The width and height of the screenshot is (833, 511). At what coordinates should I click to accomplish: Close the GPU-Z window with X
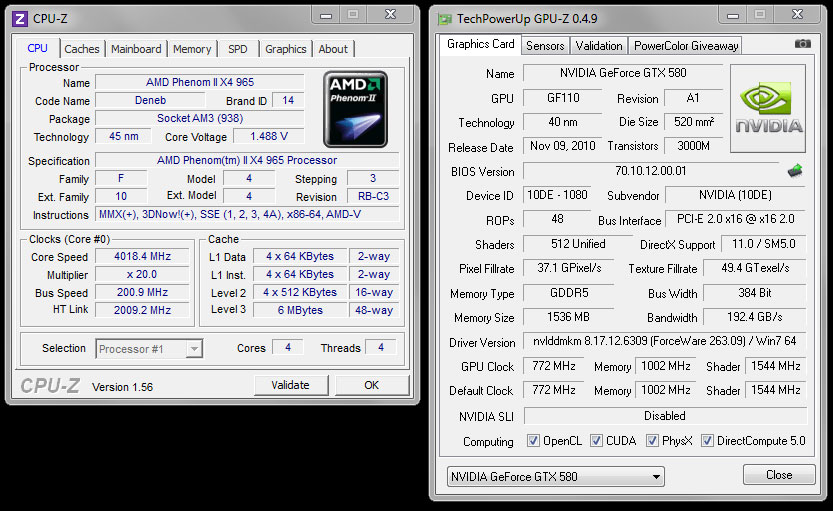[x=797, y=15]
